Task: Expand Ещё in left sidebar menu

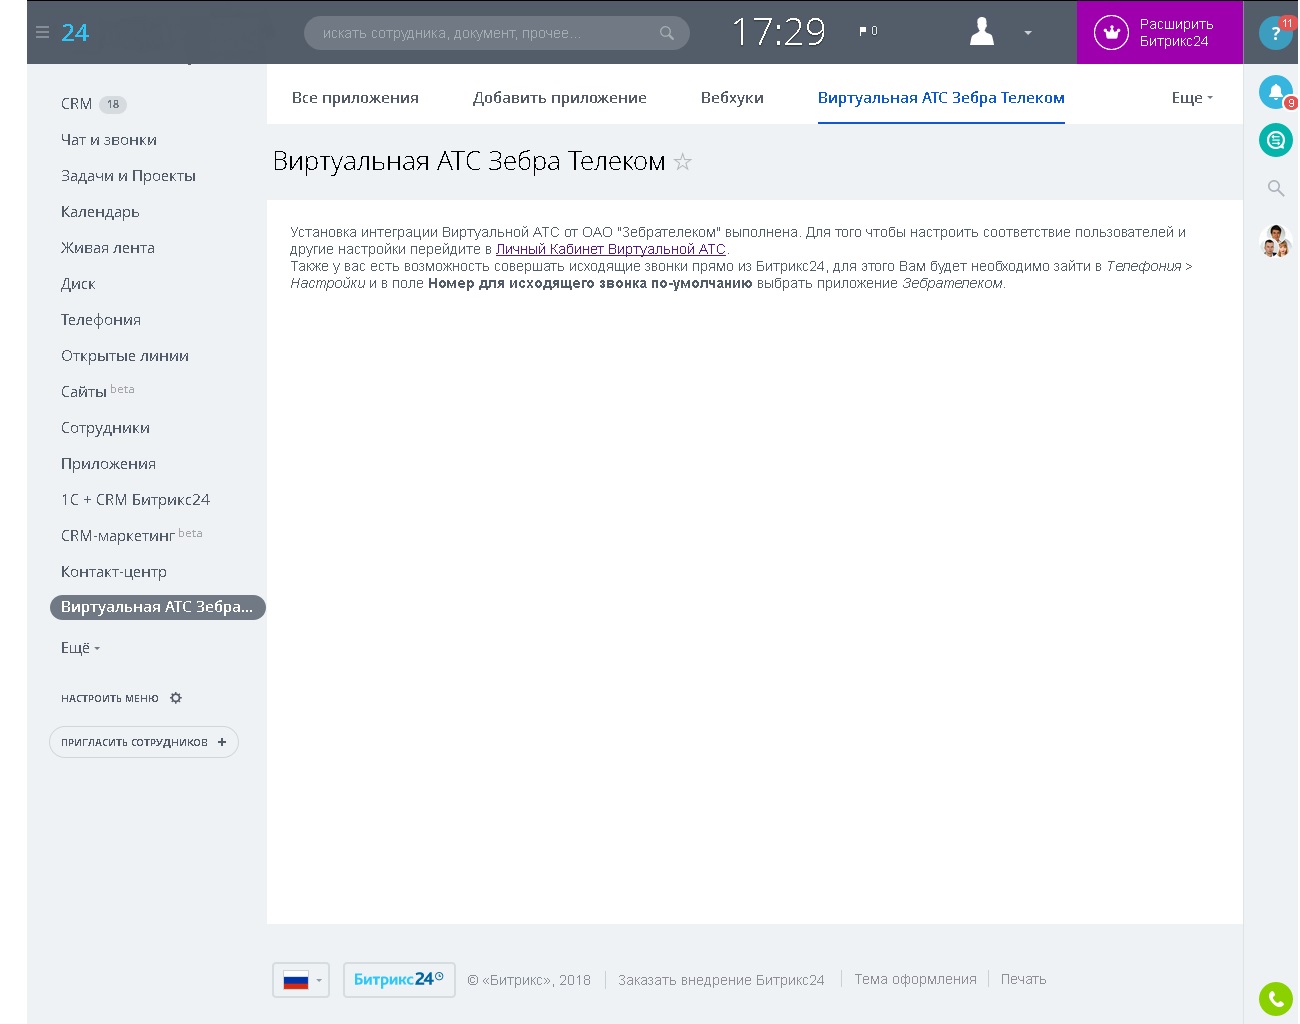Action: [x=80, y=648]
